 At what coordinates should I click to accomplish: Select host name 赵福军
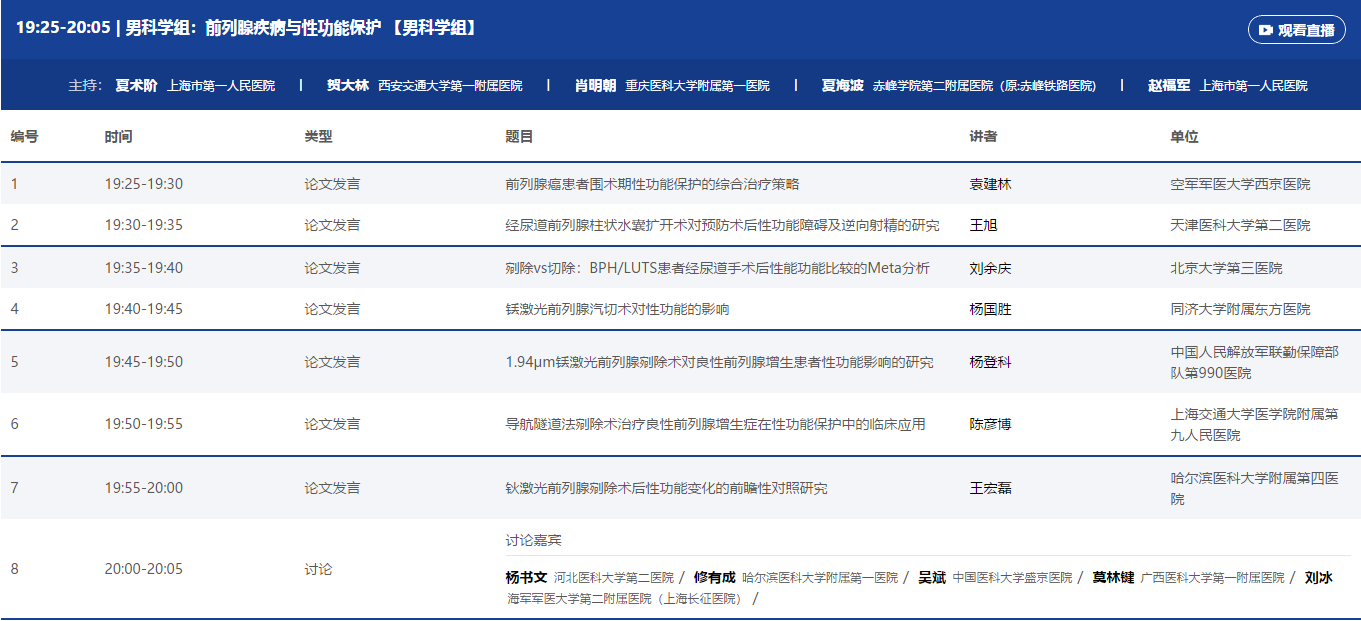1169,86
